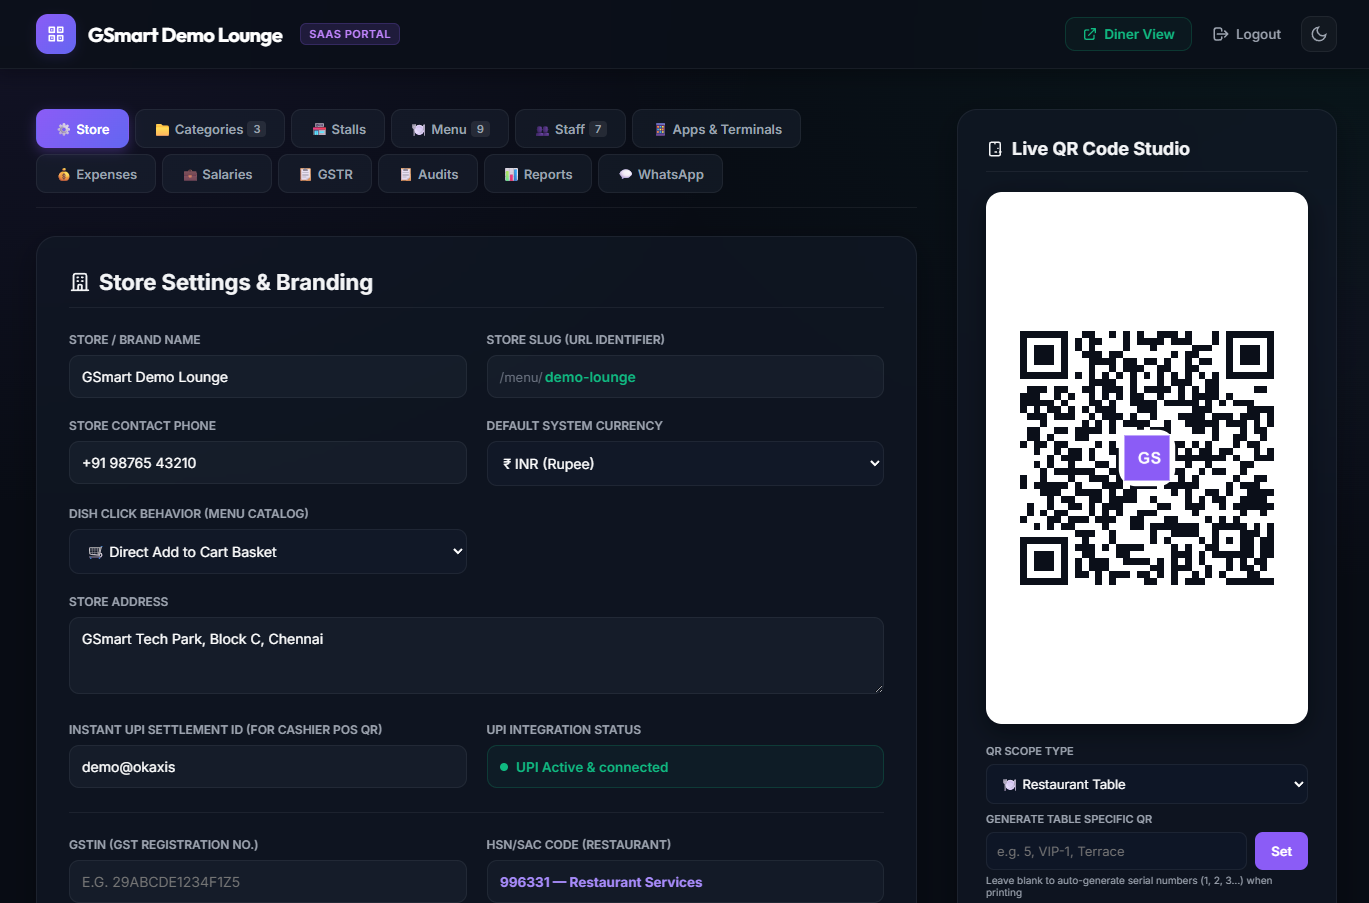Open the QR Scope Type dropdown
Screen dimensions: 1369x903
point(1147,785)
